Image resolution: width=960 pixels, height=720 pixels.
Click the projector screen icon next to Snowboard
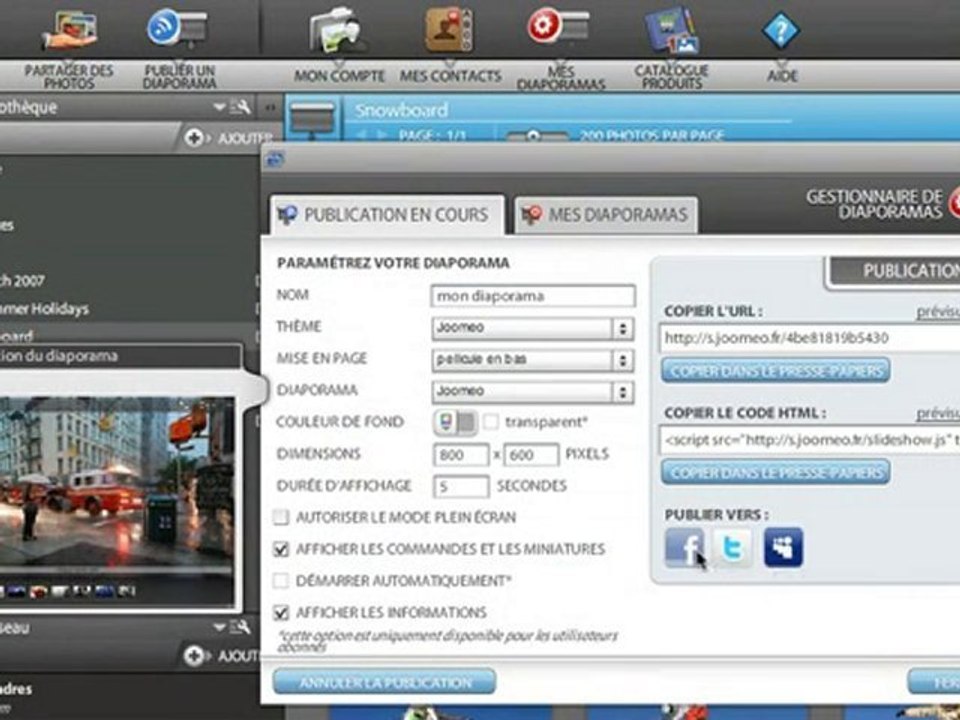click(313, 119)
